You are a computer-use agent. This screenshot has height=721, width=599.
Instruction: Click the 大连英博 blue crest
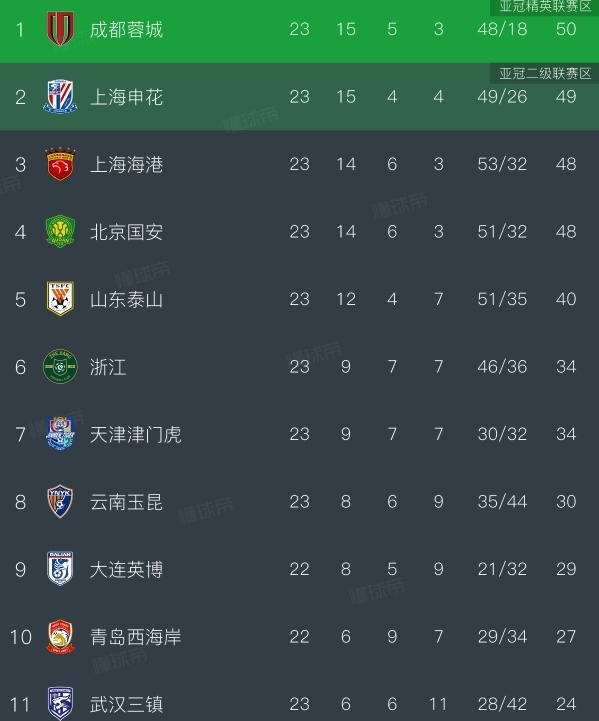[x=60, y=569]
